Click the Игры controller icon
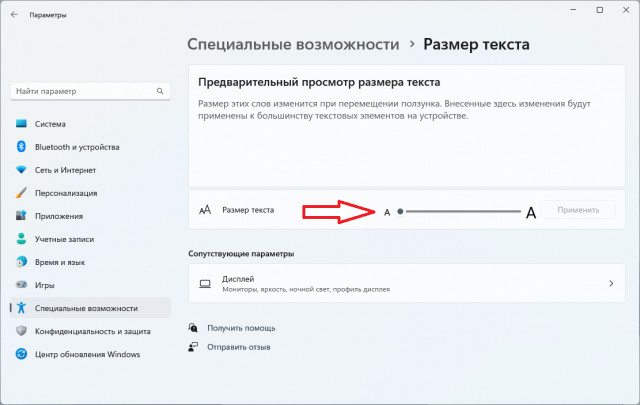Screen dimensions: 640x405 click(x=21, y=285)
